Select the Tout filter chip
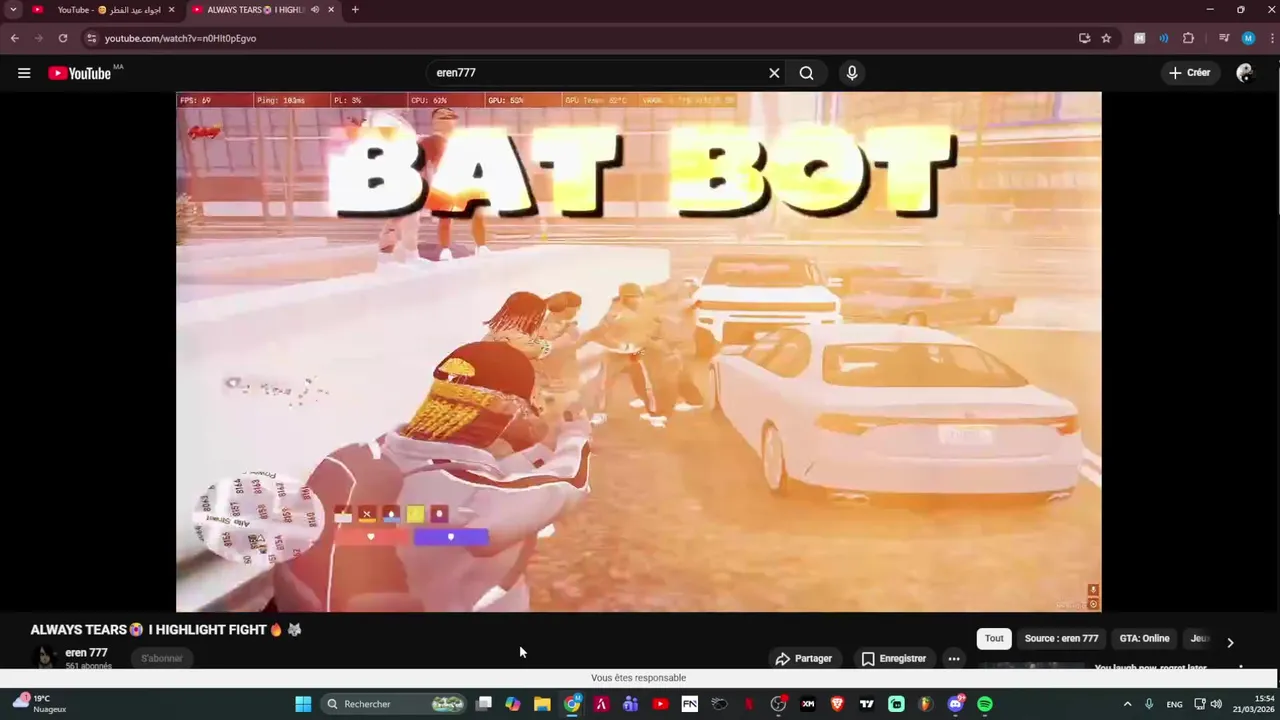The height and width of the screenshot is (720, 1280). [x=994, y=638]
